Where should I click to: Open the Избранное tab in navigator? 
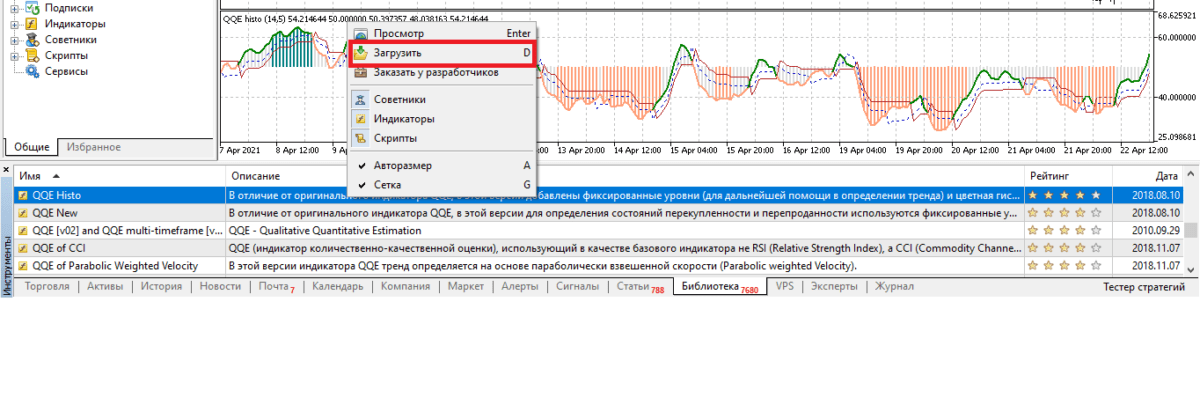pos(93,147)
